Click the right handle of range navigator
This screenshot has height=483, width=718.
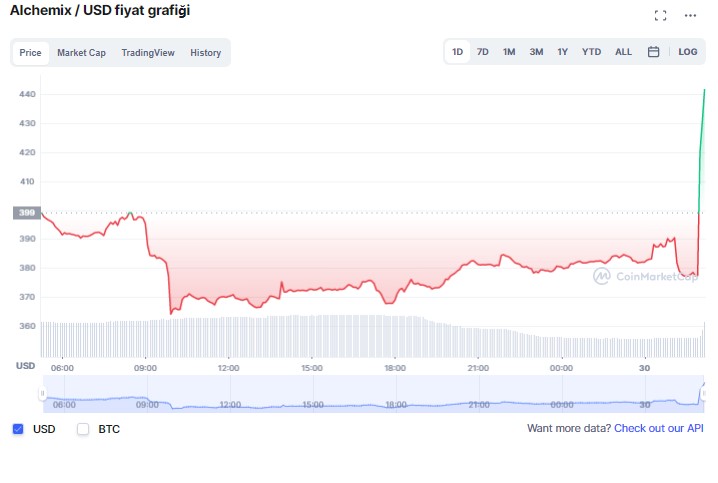(704, 393)
